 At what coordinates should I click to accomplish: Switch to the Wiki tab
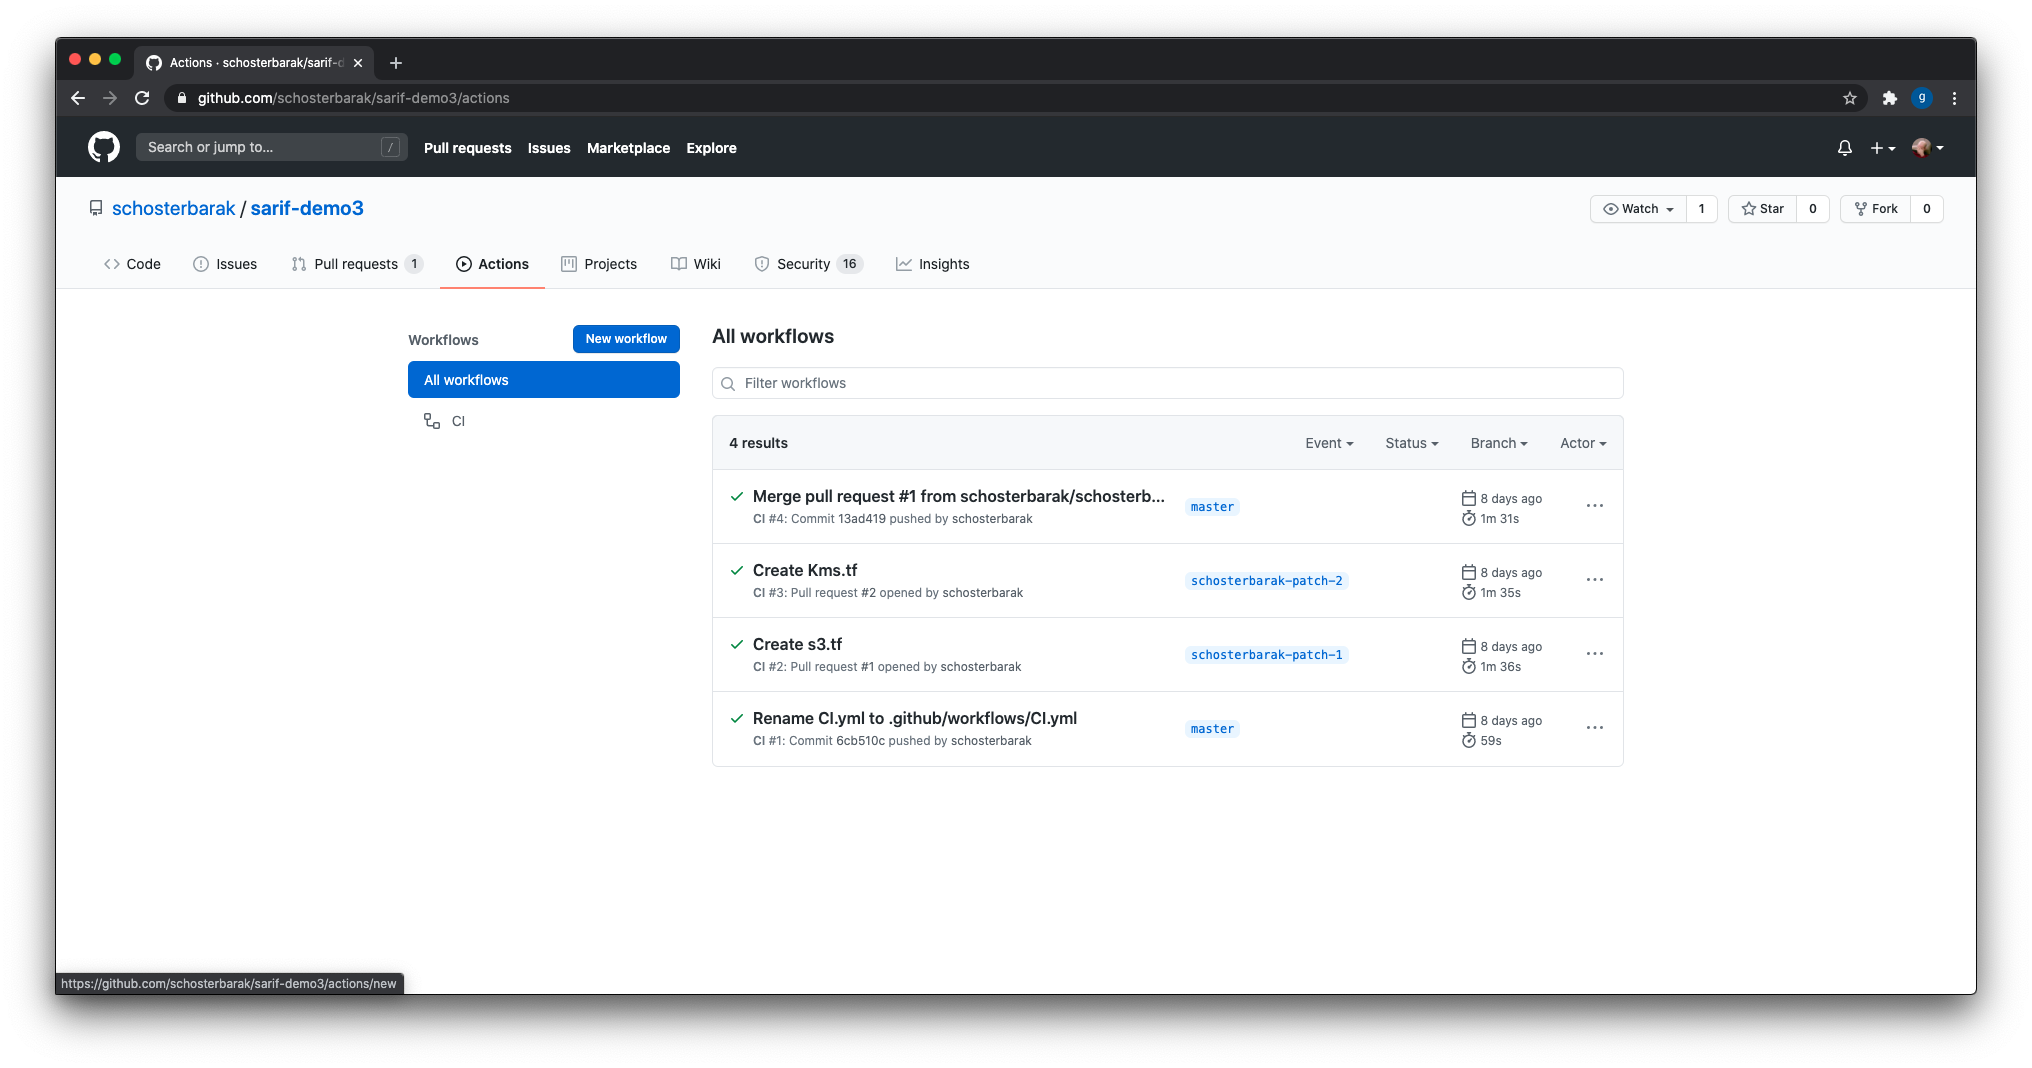tap(696, 264)
